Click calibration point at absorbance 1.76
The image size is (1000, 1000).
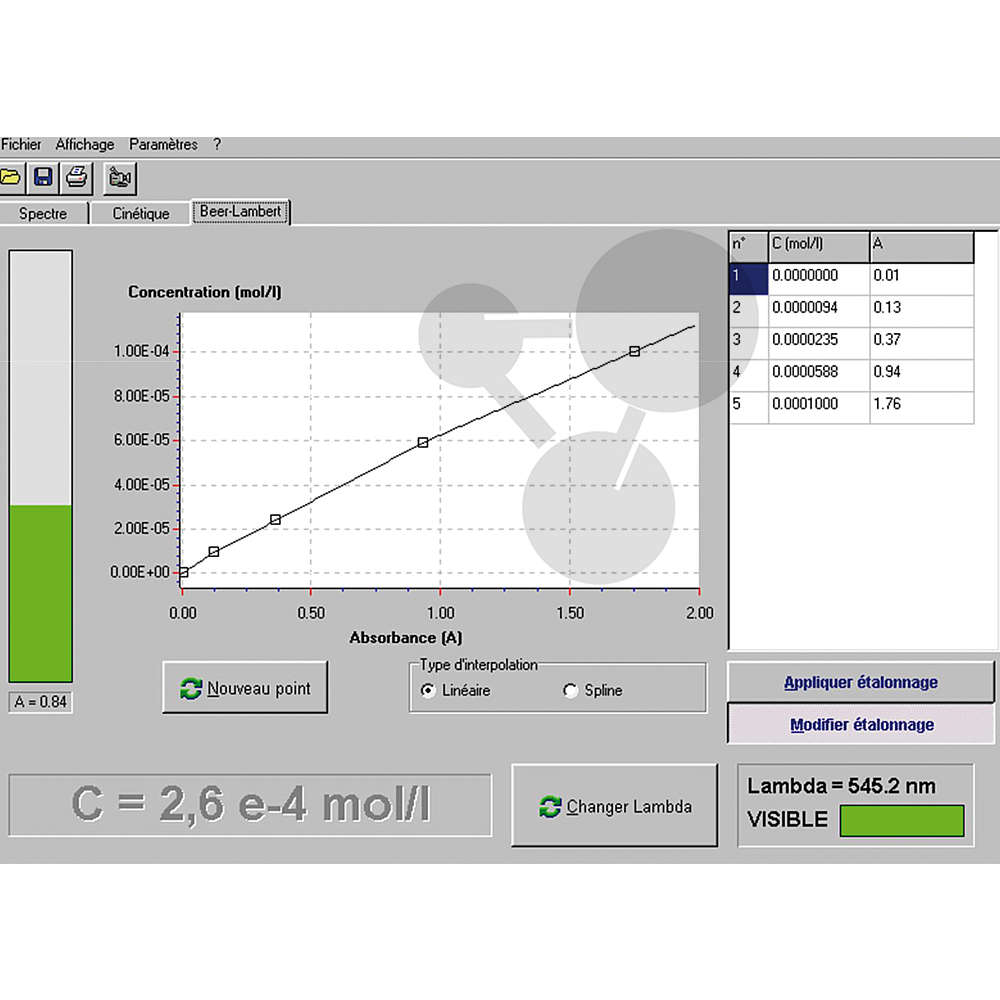[x=635, y=351]
